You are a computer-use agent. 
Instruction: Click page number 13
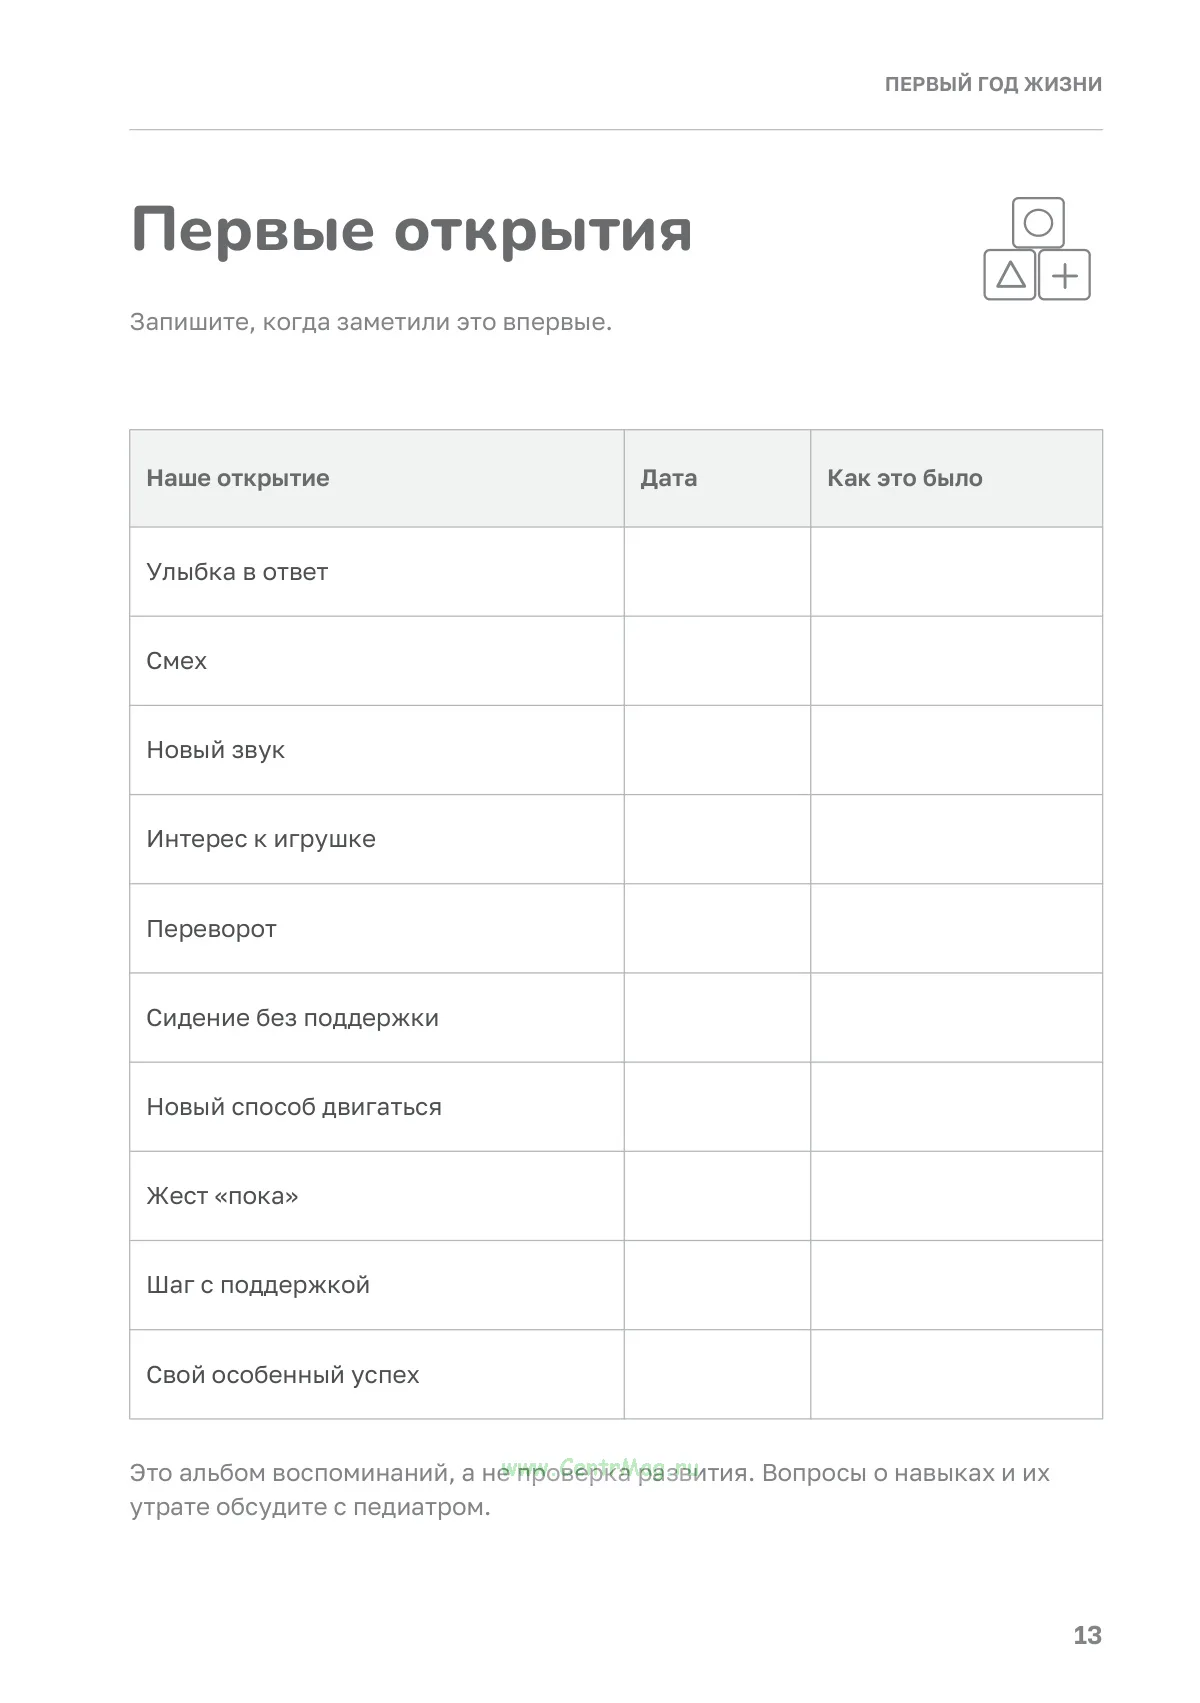pyautogui.click(x=1087, y=1635)
